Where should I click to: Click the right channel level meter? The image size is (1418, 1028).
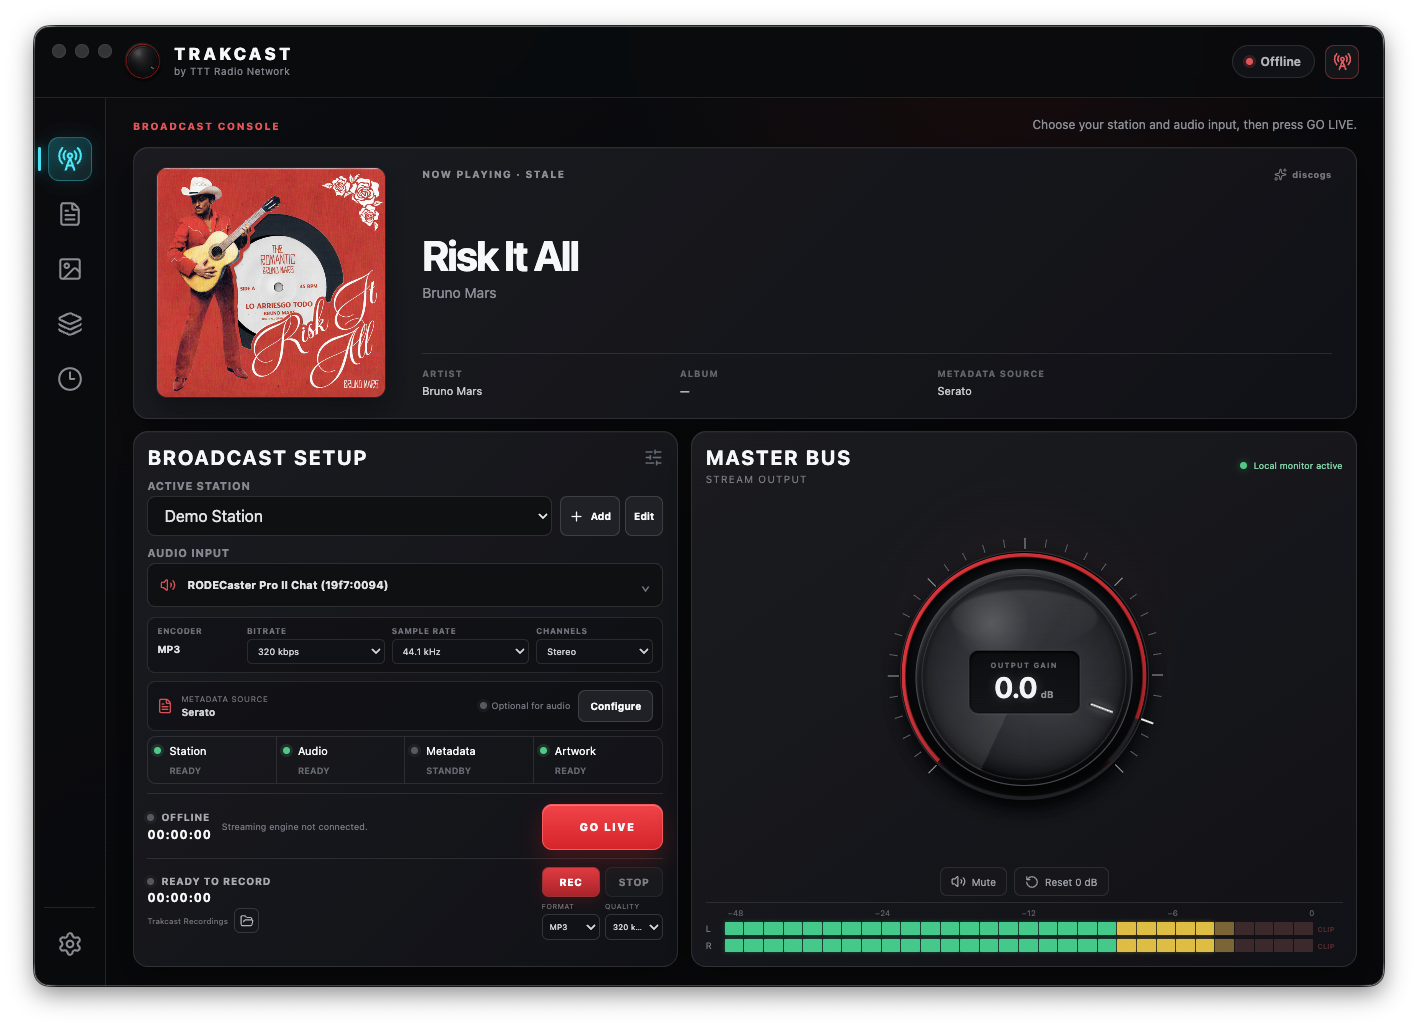point(1018,946)
